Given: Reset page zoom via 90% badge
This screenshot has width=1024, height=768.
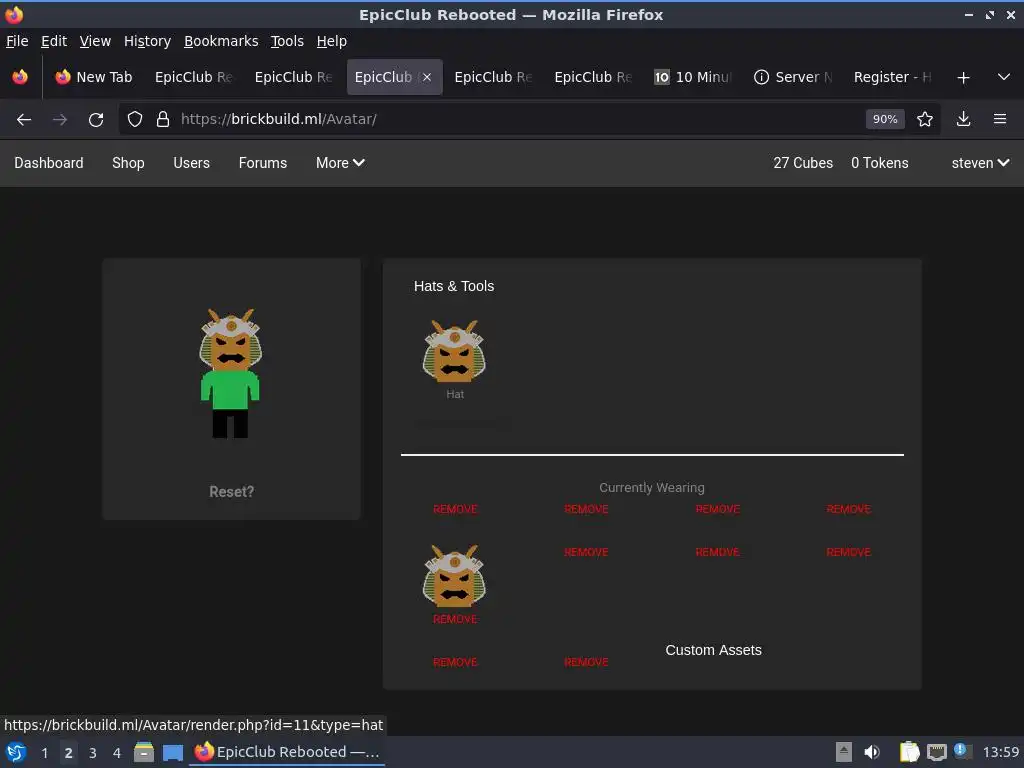Looking at the screenshot, I should (x=885, y=120).
